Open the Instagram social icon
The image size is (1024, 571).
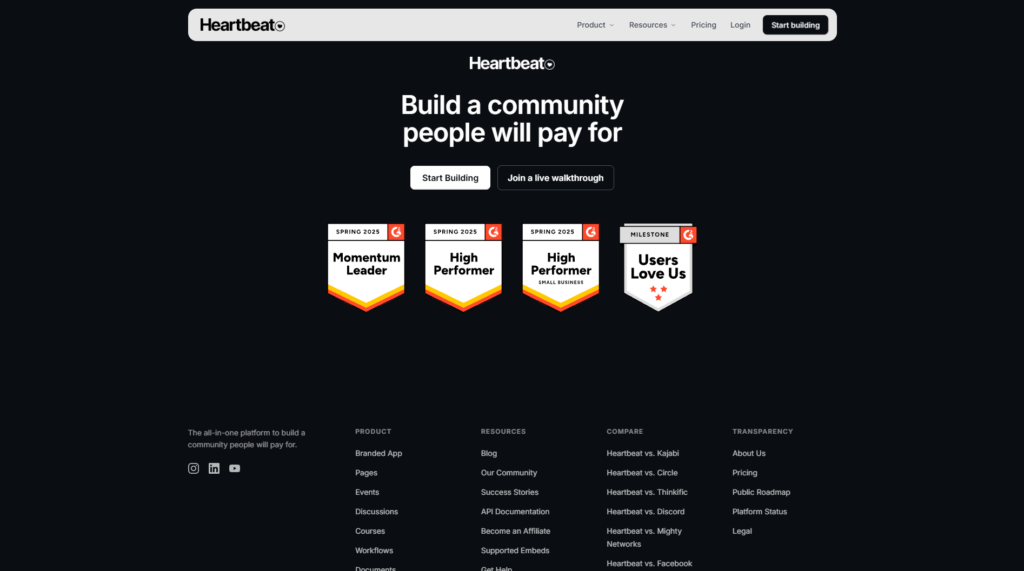tap(193, 468)
